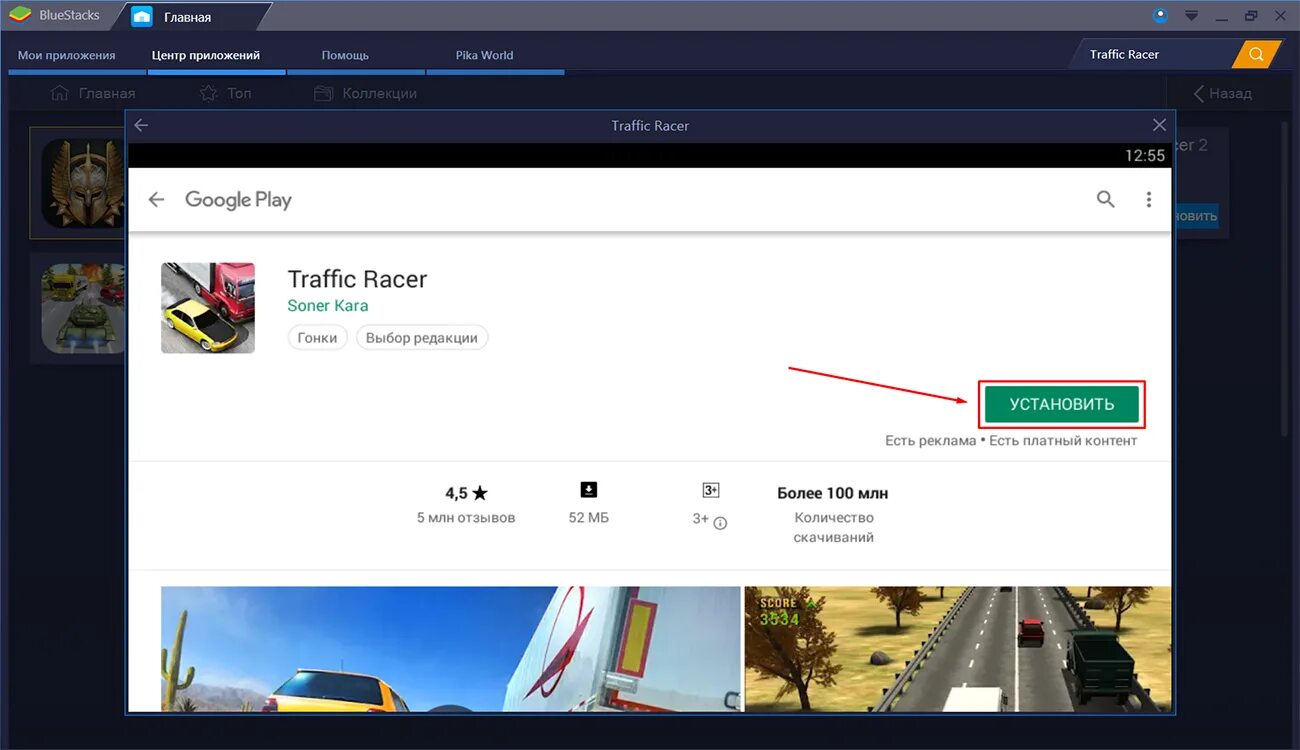The width and height of the screenshot is (1300, 750).
Task: Switch to Мои приложения tab
Action: point(67,55)
